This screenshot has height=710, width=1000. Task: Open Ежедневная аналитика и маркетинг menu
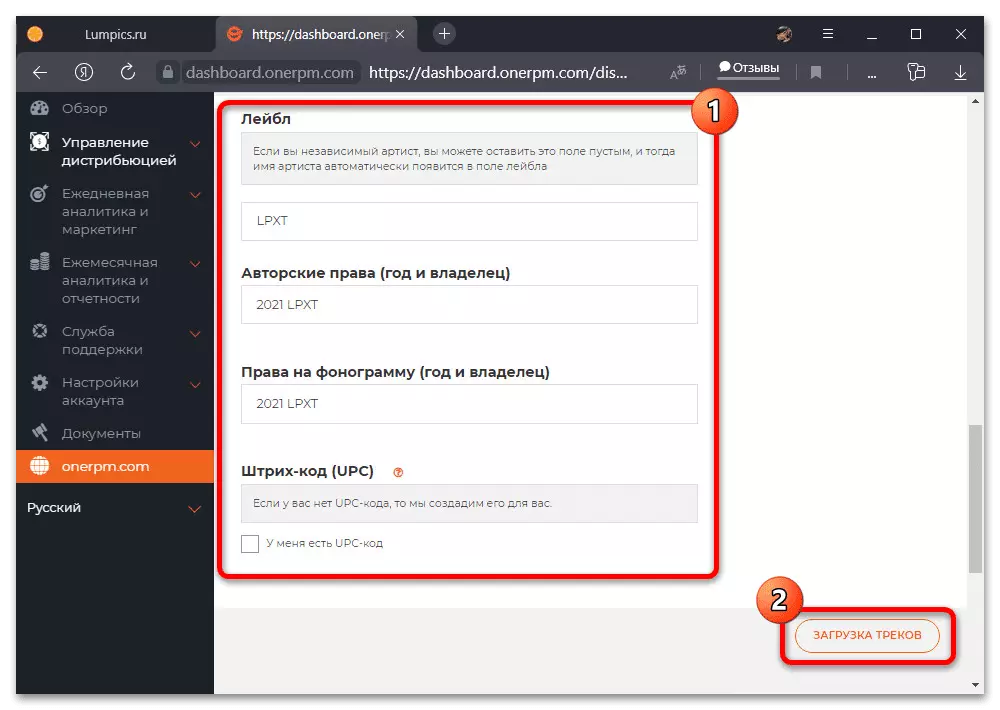105,211
